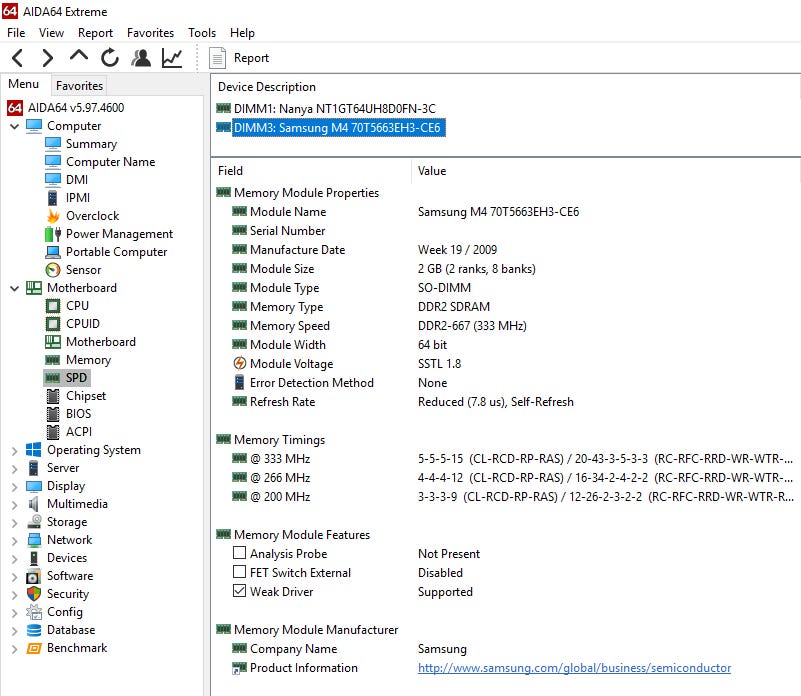The image size is (801, 696).
Task: Toggle the Weak Driver checkbox
Action: 239,591
